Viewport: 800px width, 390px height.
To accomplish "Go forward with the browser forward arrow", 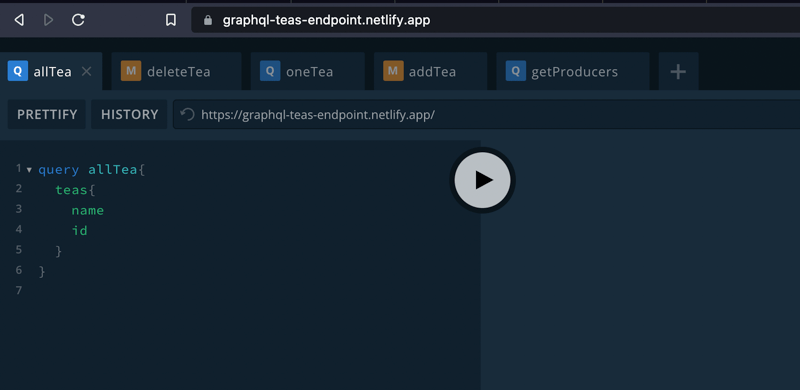I will coord(48,20).
